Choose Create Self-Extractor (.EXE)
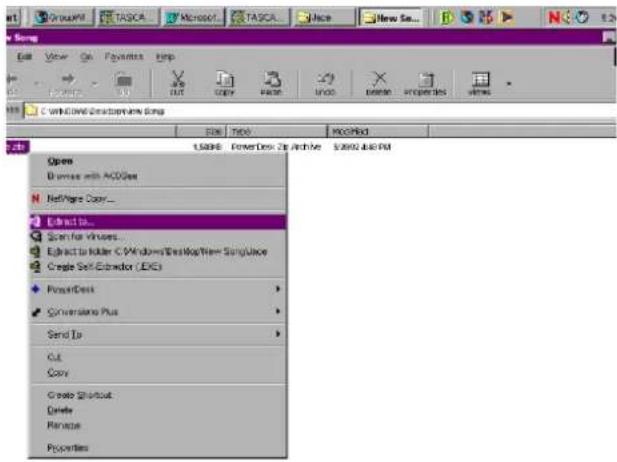Image resolution: width=617 pixels, height=462 pixels. [105, 267]
